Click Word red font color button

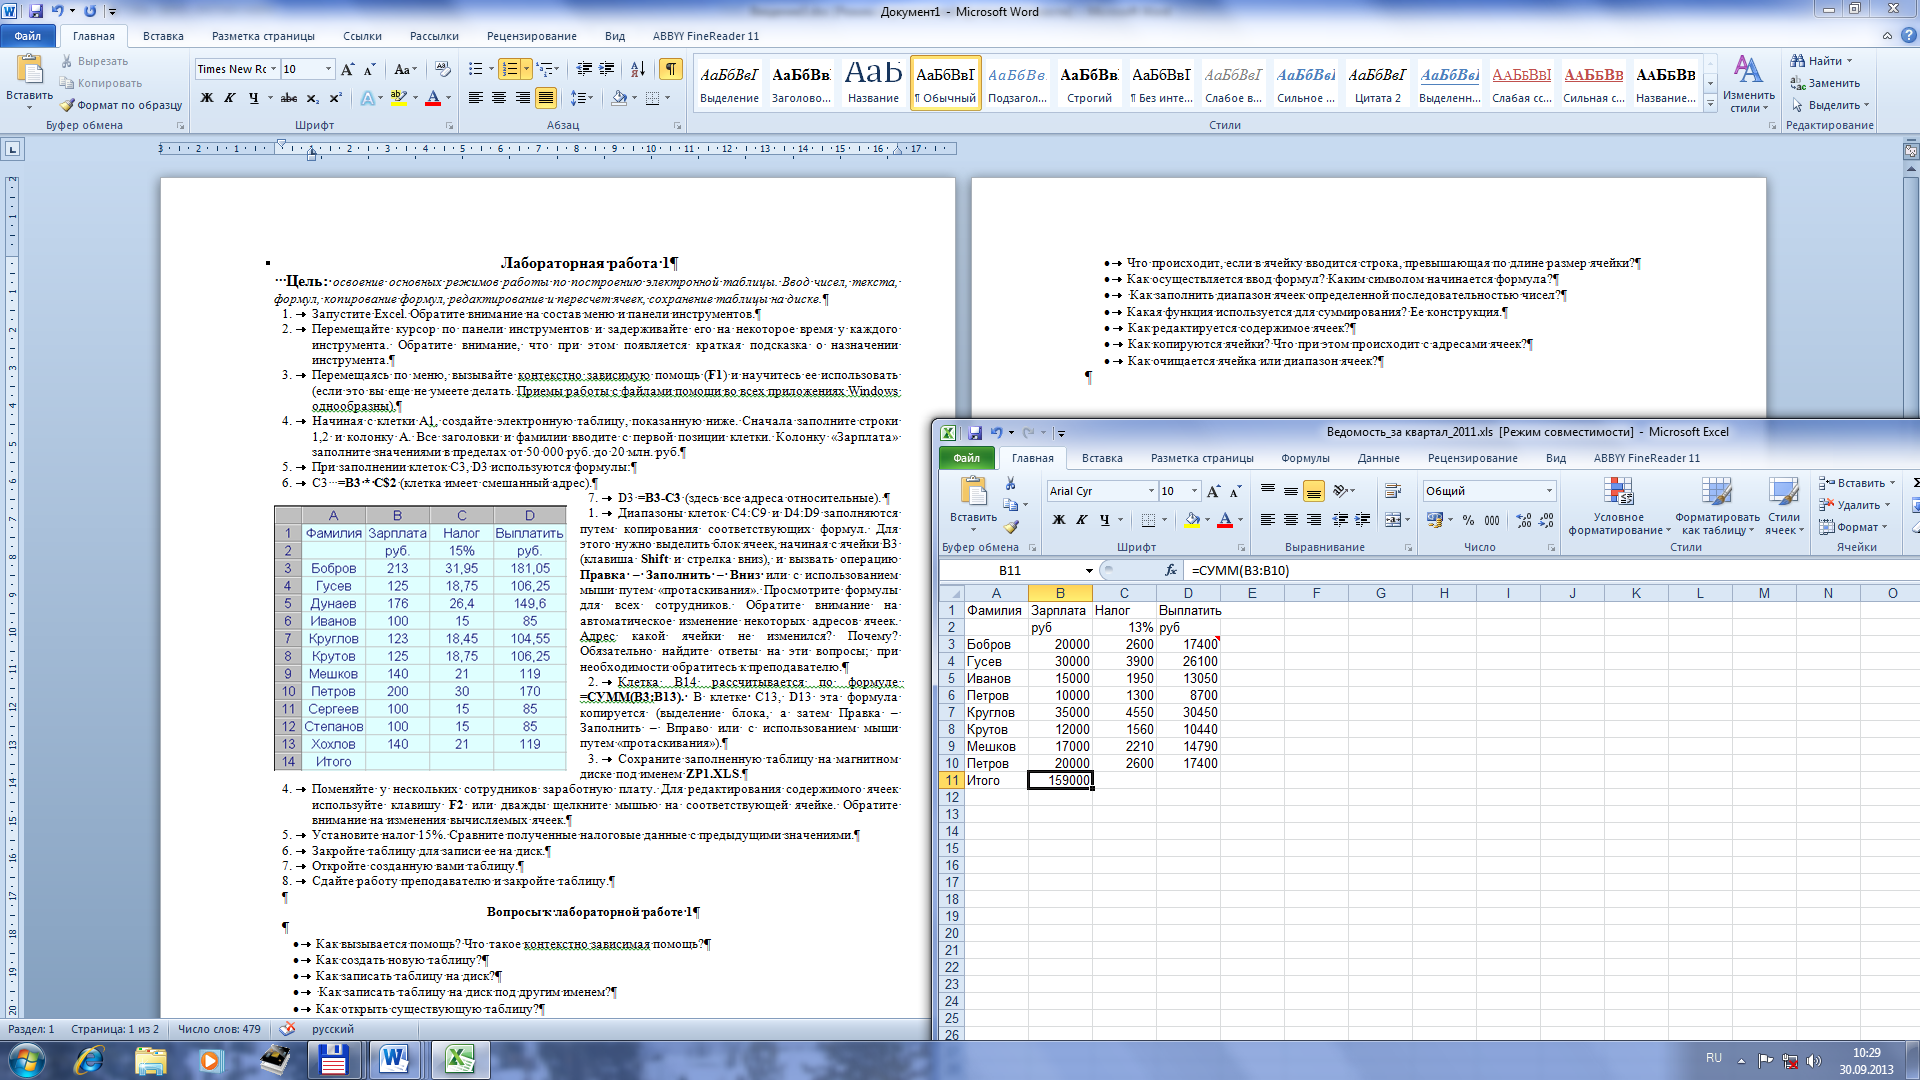[433, 98]
